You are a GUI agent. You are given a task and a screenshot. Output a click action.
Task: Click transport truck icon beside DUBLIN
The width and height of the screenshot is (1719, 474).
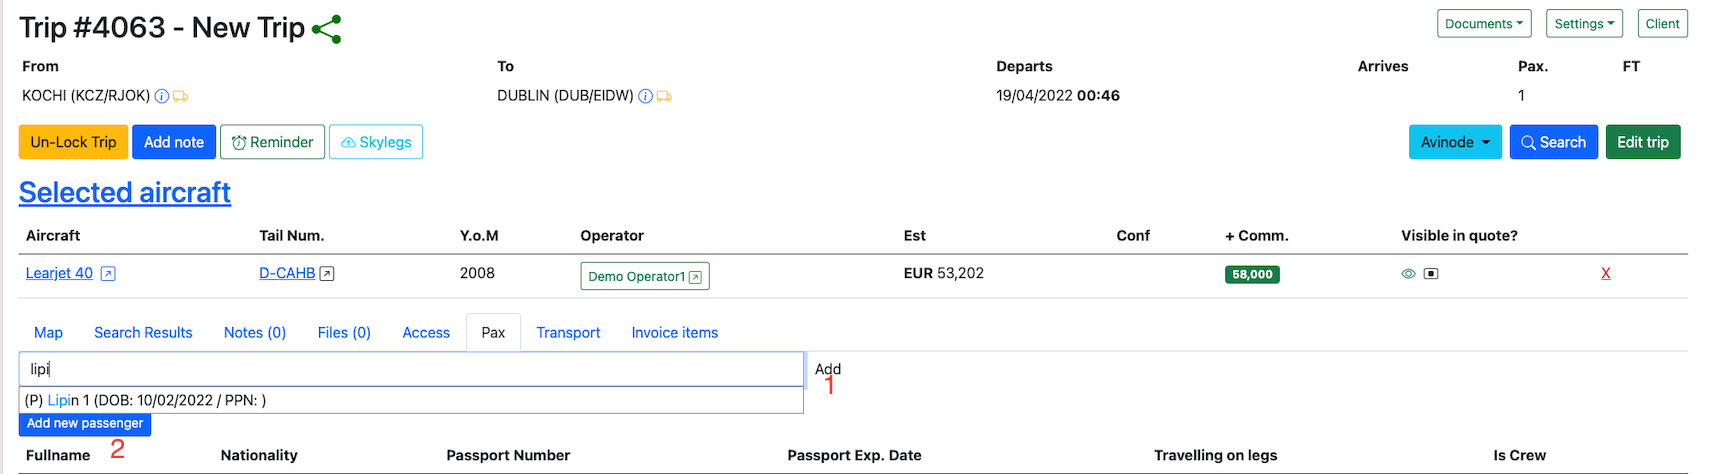point(664,96)
